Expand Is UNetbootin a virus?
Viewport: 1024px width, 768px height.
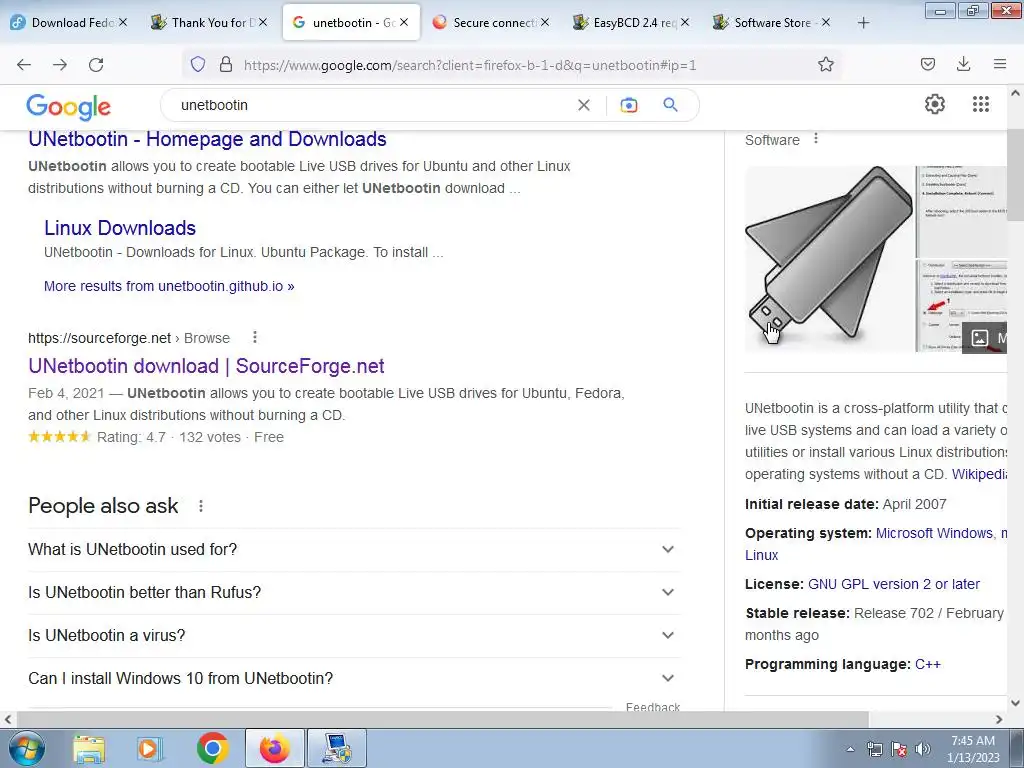coord(354,635)
